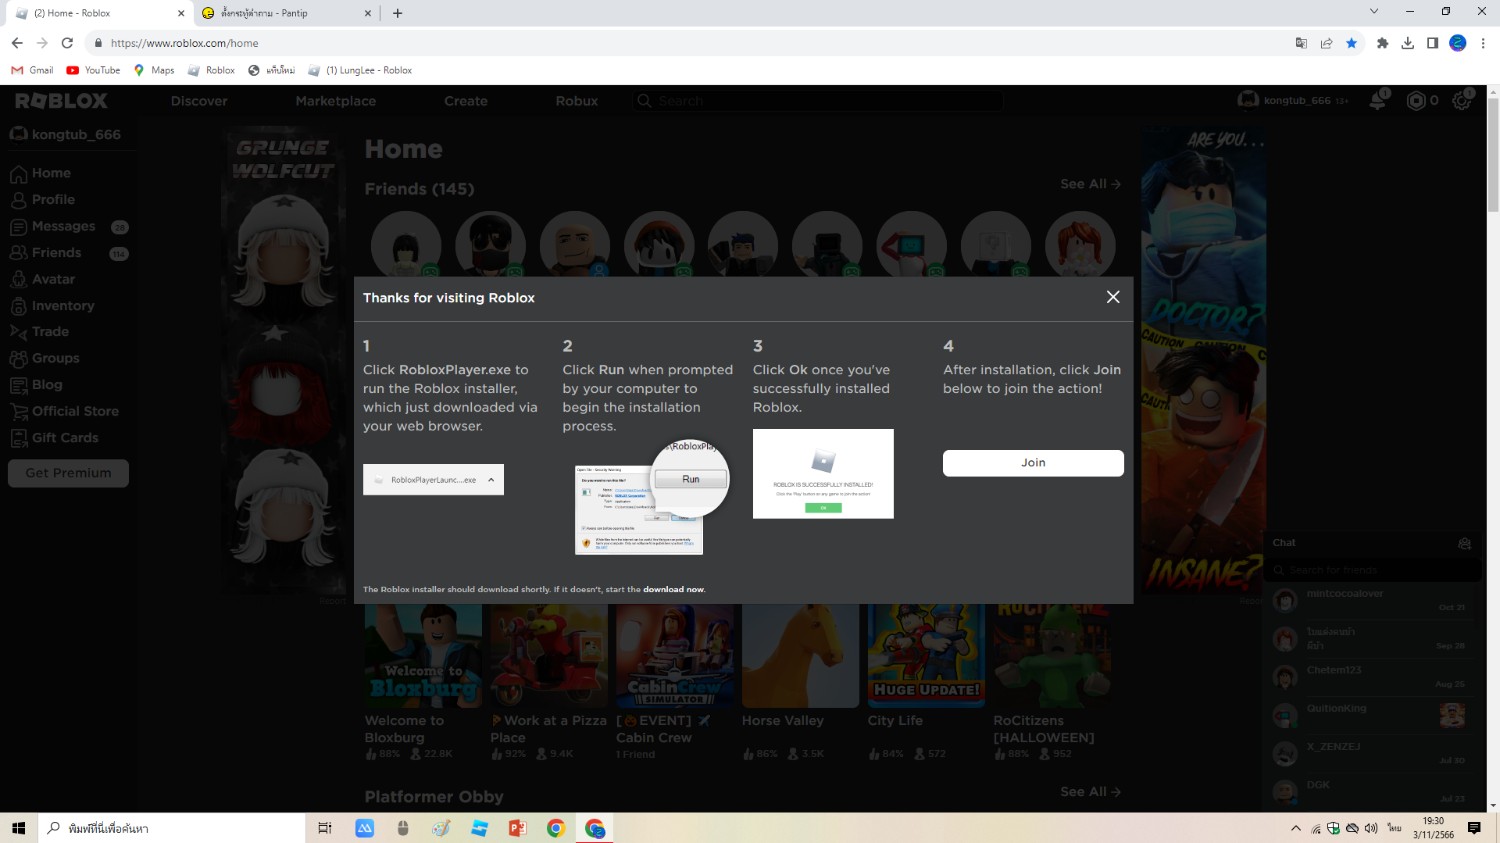This screenshot has height=843, width=1500.
Task: Open the Discover tab in Roblox navbar
Action: pos(199,101)
